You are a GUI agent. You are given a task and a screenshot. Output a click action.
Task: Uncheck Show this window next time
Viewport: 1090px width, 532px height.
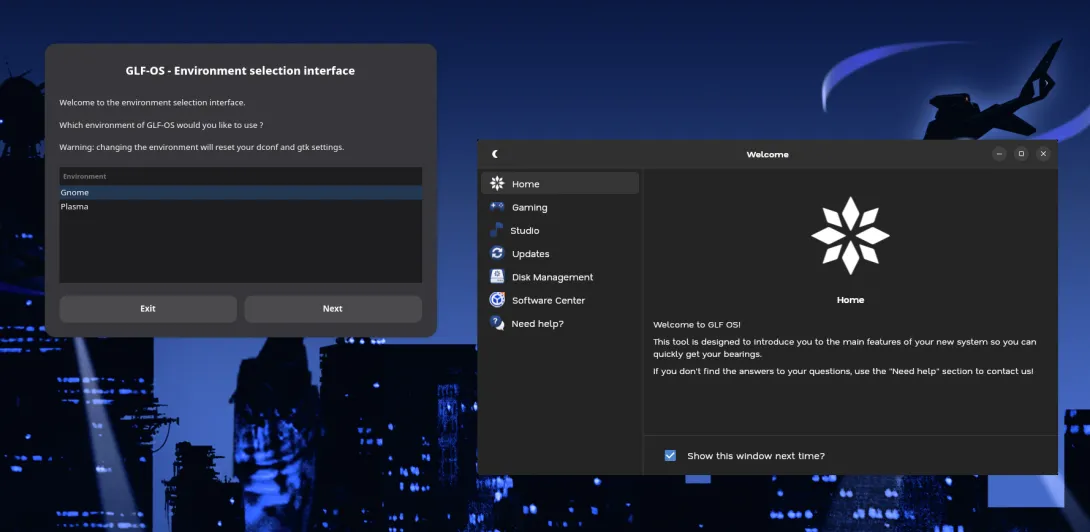(x=670, y=456)
